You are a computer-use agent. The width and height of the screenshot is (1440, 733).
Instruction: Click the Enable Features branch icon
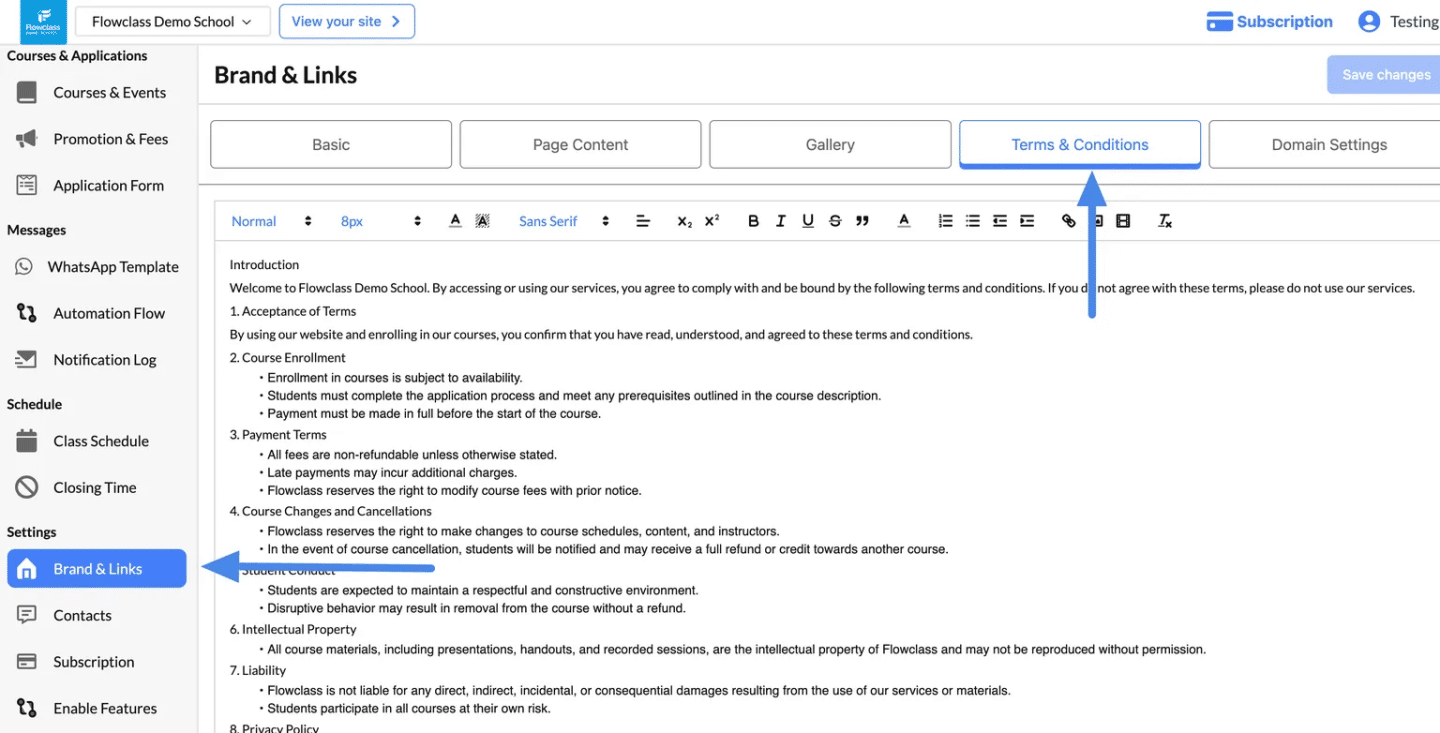tap(27, 708)
